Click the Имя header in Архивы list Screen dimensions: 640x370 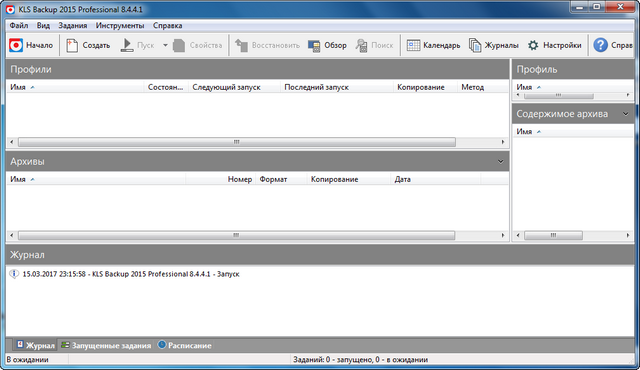click(96, 179)
